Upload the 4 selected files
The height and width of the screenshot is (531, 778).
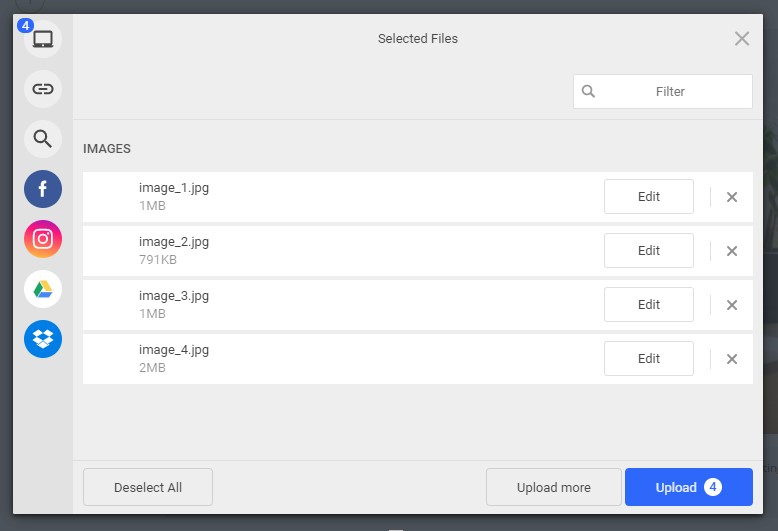[688, 487]
